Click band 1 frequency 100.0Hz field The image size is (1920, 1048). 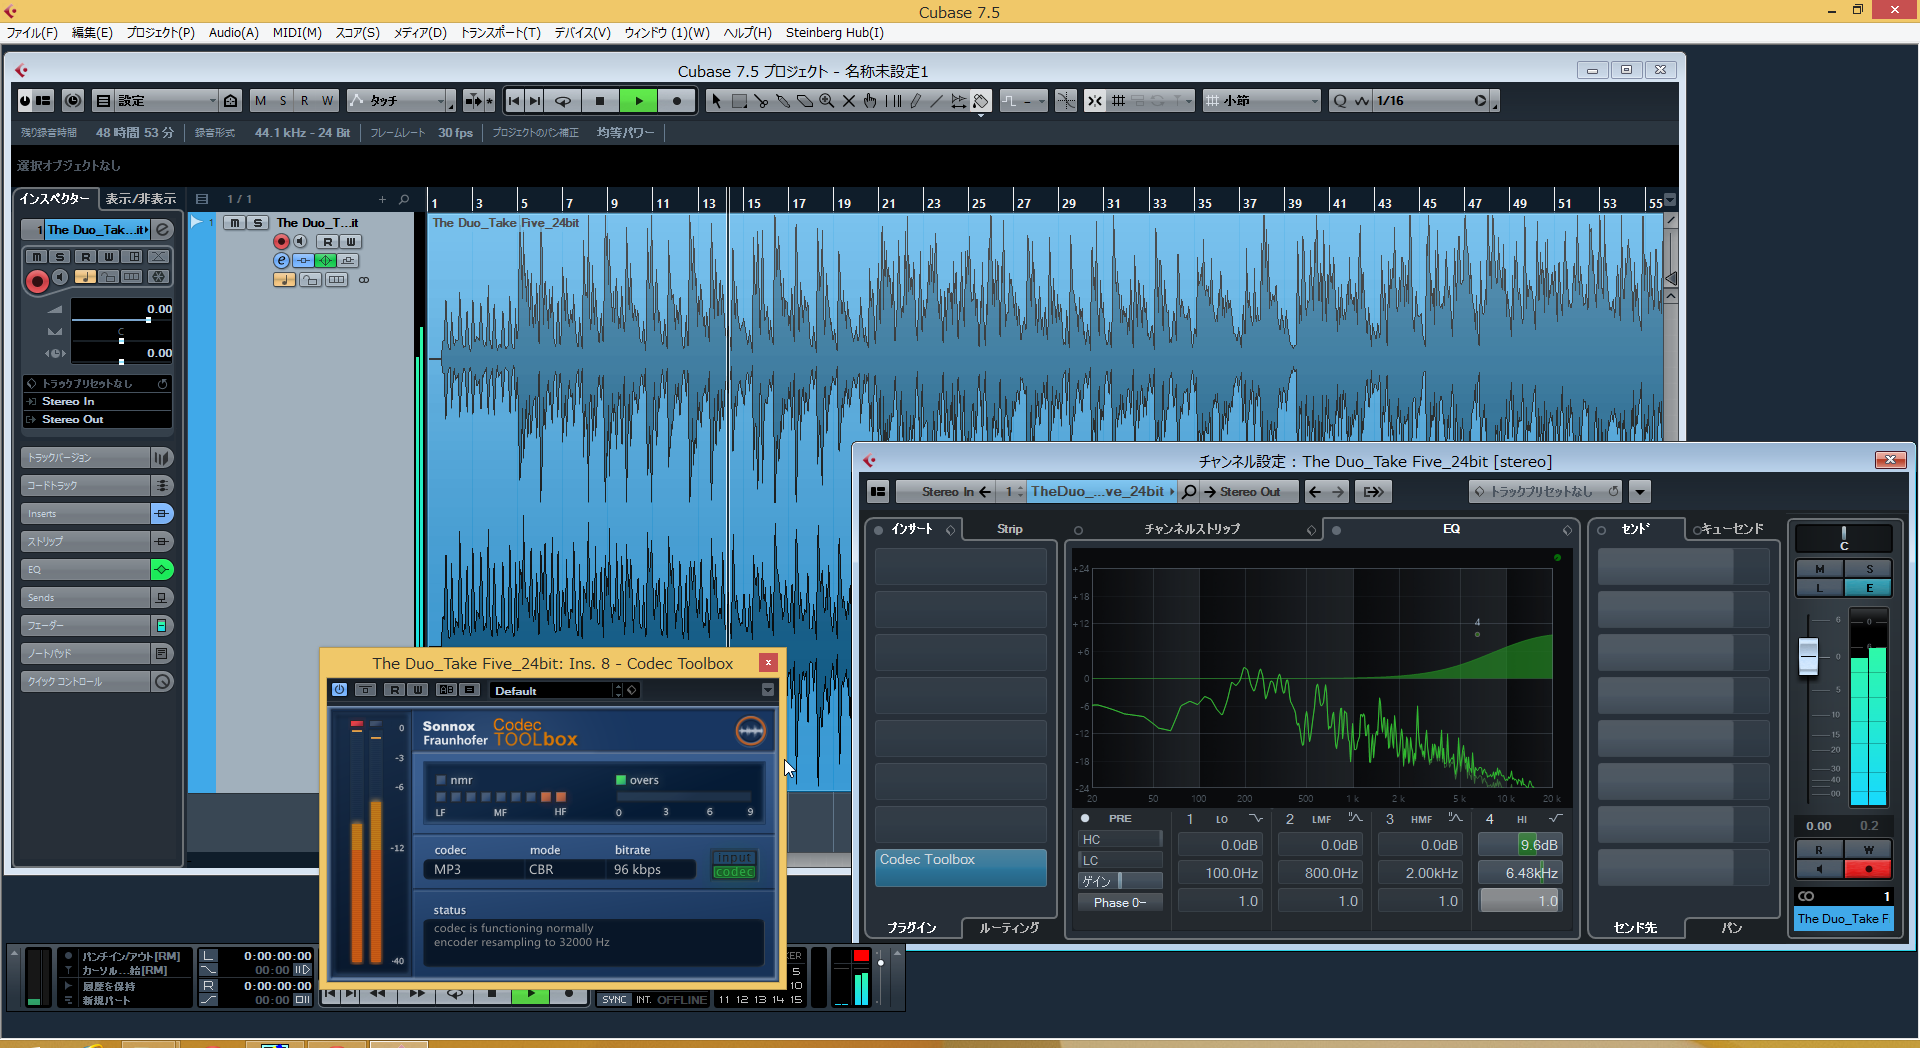pos(1219,873)
